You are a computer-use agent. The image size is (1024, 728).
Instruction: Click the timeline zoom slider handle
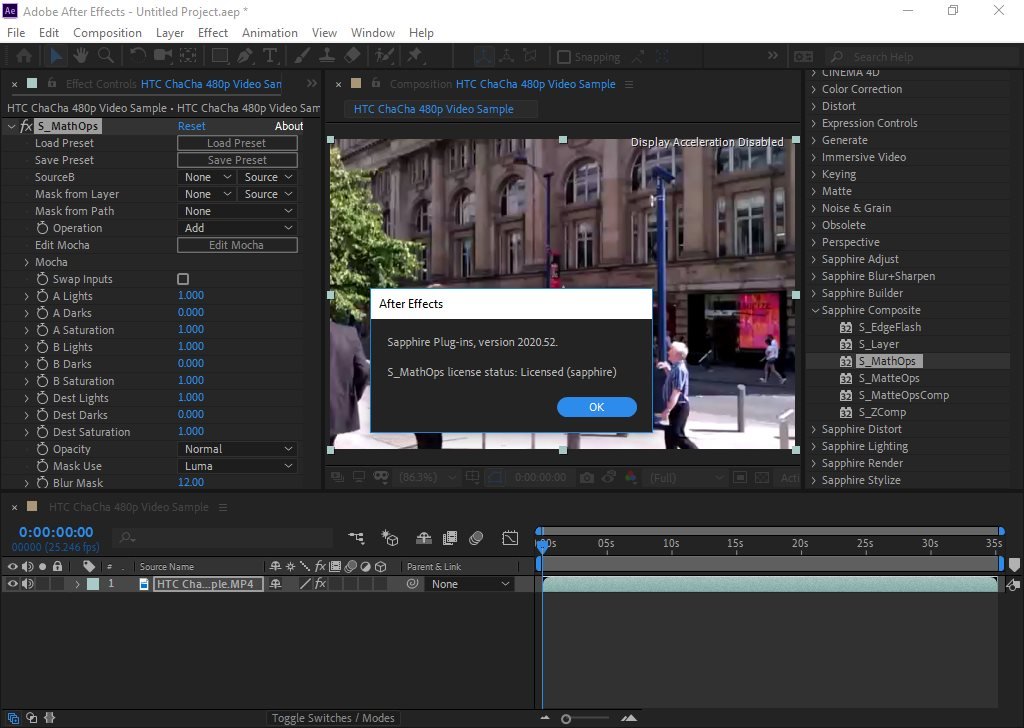(x=566, y=718)
